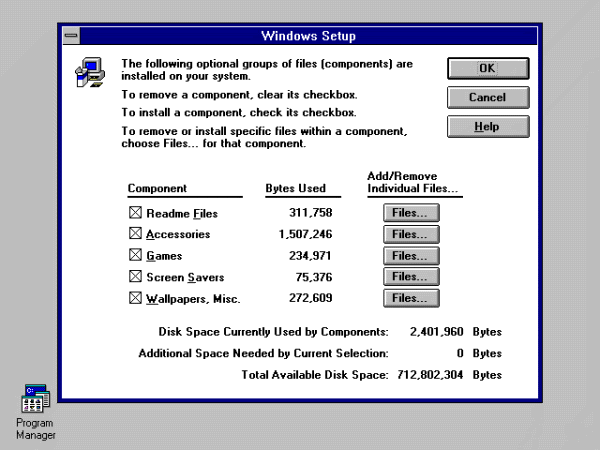Image resolution: width=600 pixels, height=450 pixels.
Task: Open Files... for Readme Files
Action: 411,213
